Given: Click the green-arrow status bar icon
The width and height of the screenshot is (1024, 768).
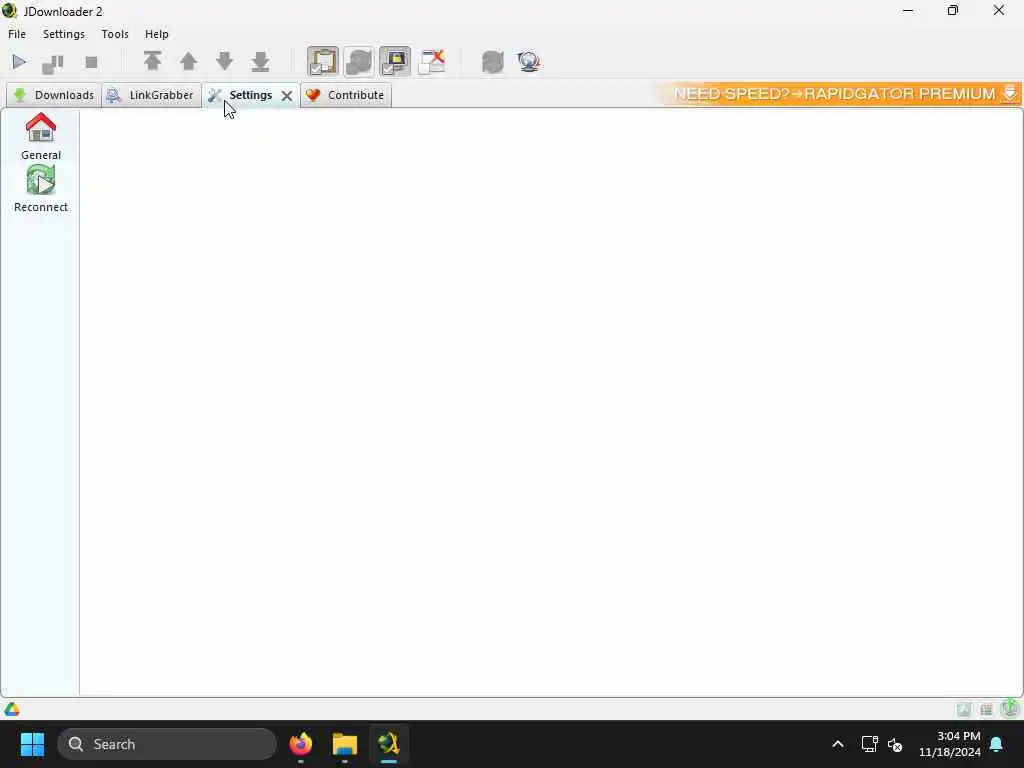Looking at the screenshot, I should 1010,708.
